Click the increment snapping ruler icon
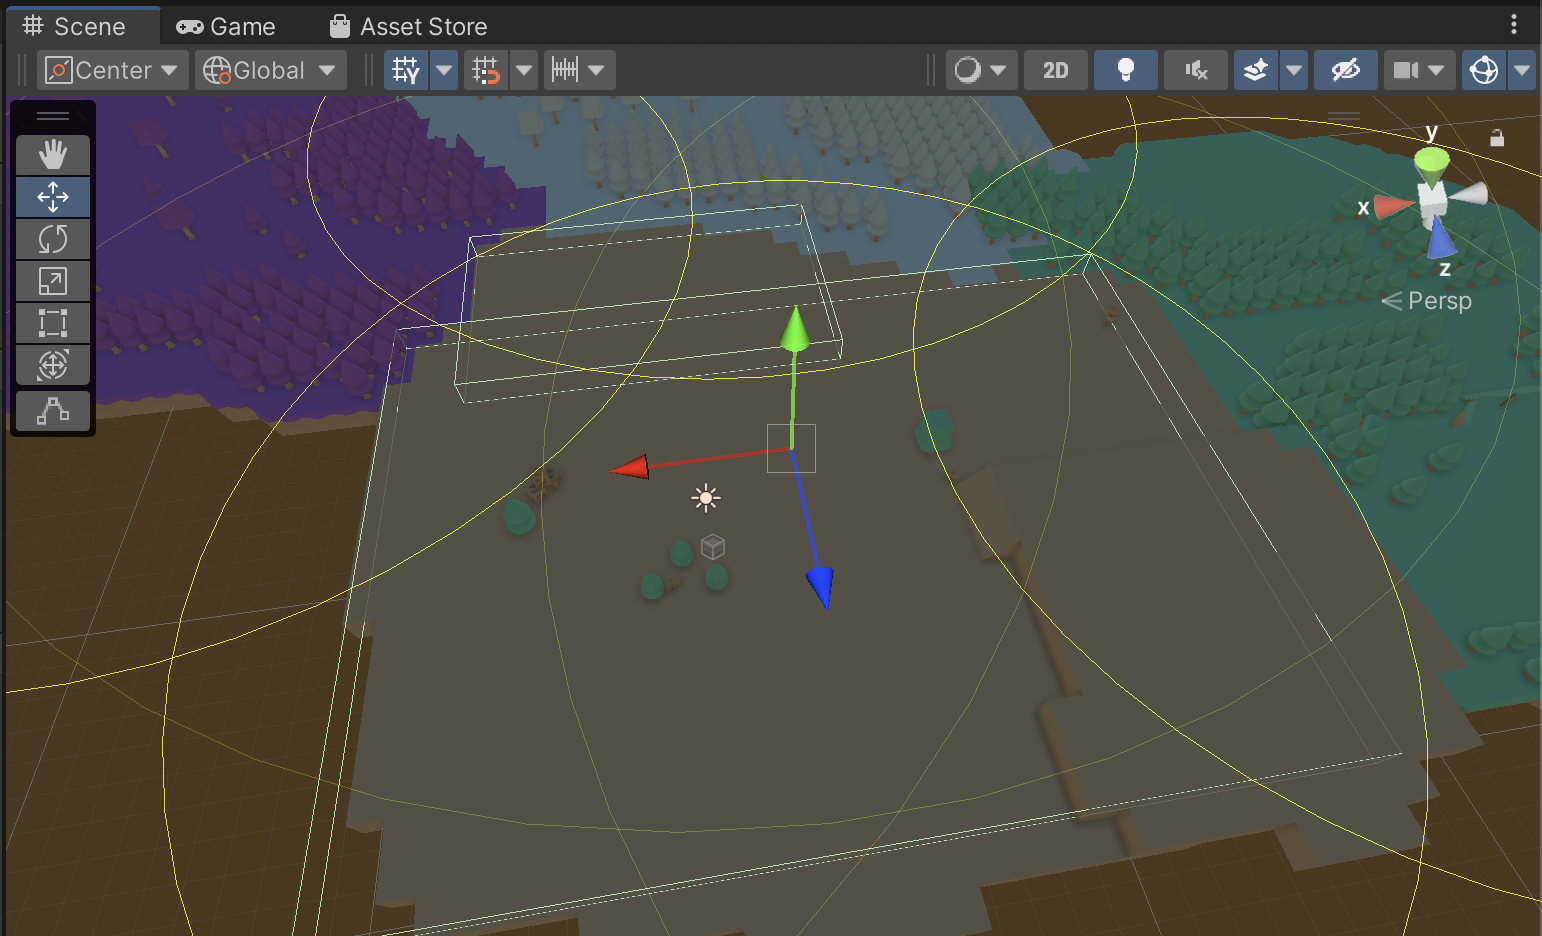1542x936 pixels. pos(565,70)
